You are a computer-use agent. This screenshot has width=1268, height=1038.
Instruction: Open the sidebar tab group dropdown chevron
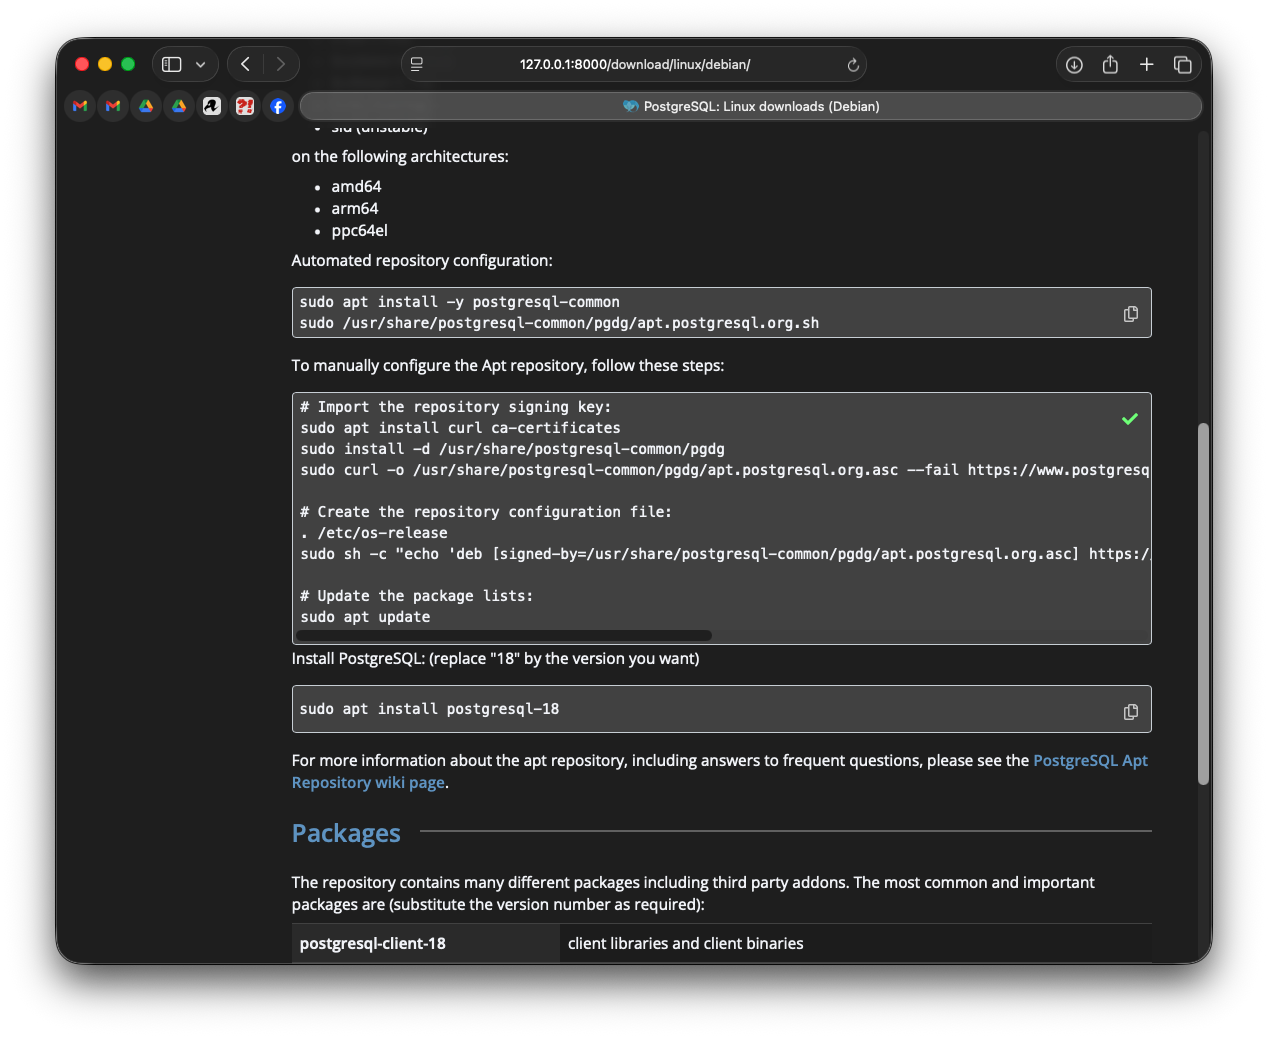click(x=200, y=65)
